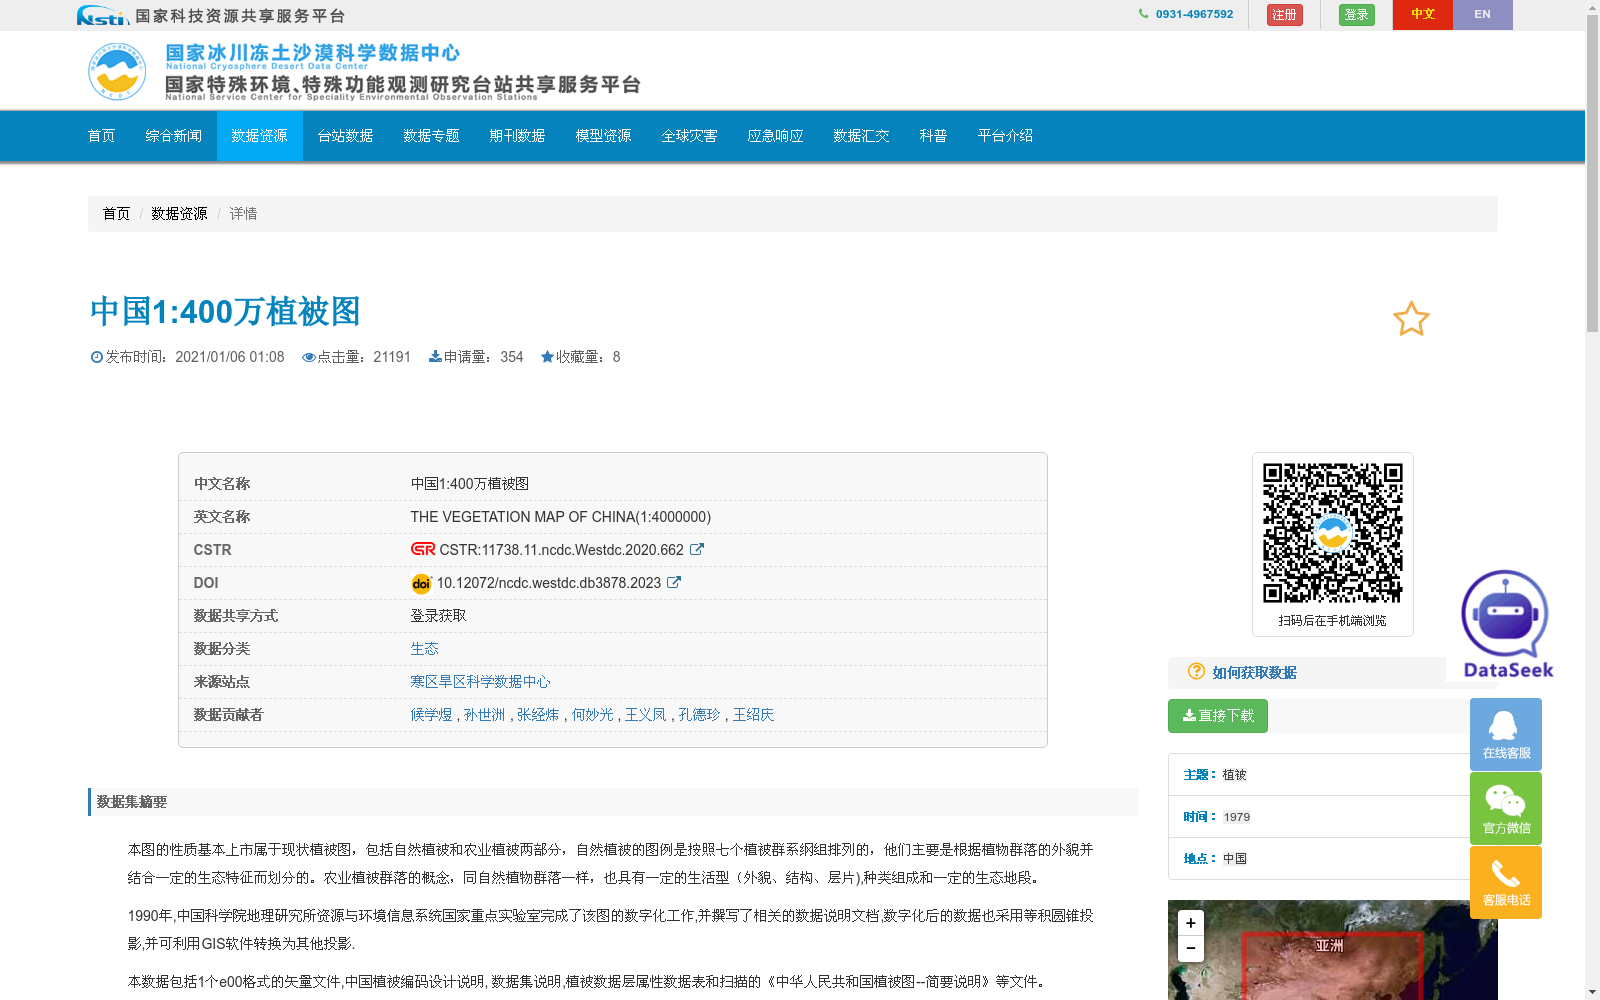Switch language to 中文

[x=1423, y=14]
